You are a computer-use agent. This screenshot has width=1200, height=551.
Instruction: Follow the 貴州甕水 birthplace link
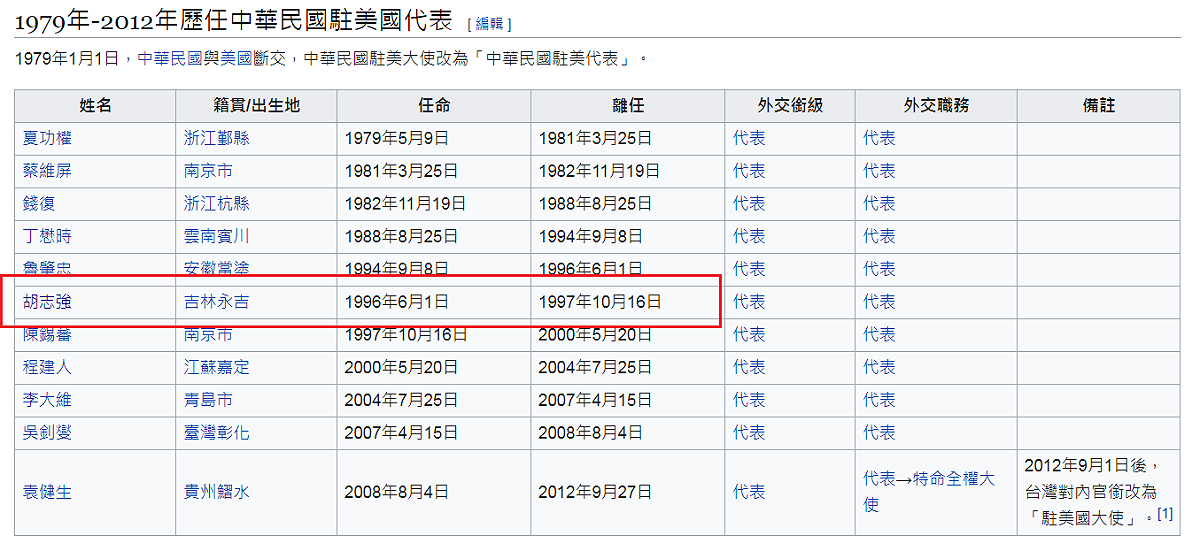217,492
